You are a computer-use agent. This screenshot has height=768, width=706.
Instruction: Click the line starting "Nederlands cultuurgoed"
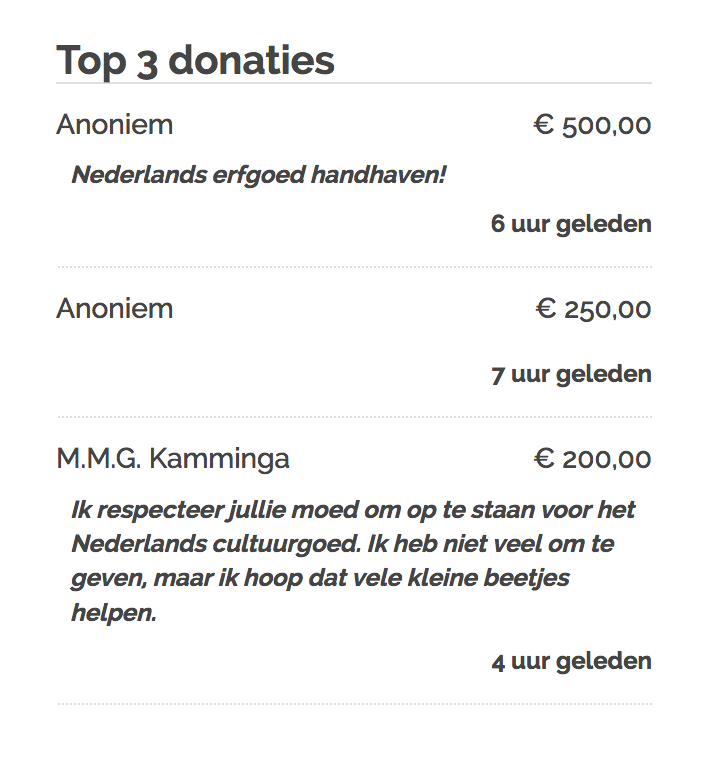pos(342,545)
